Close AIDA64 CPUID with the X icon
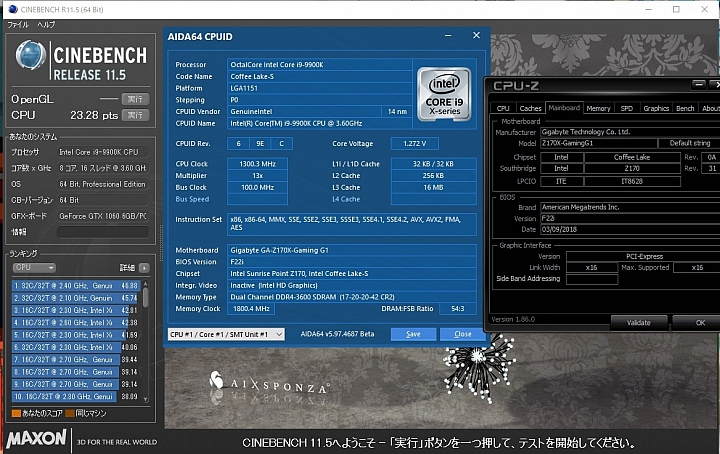This screenshot has height=454, width=720. click(476, 35)
